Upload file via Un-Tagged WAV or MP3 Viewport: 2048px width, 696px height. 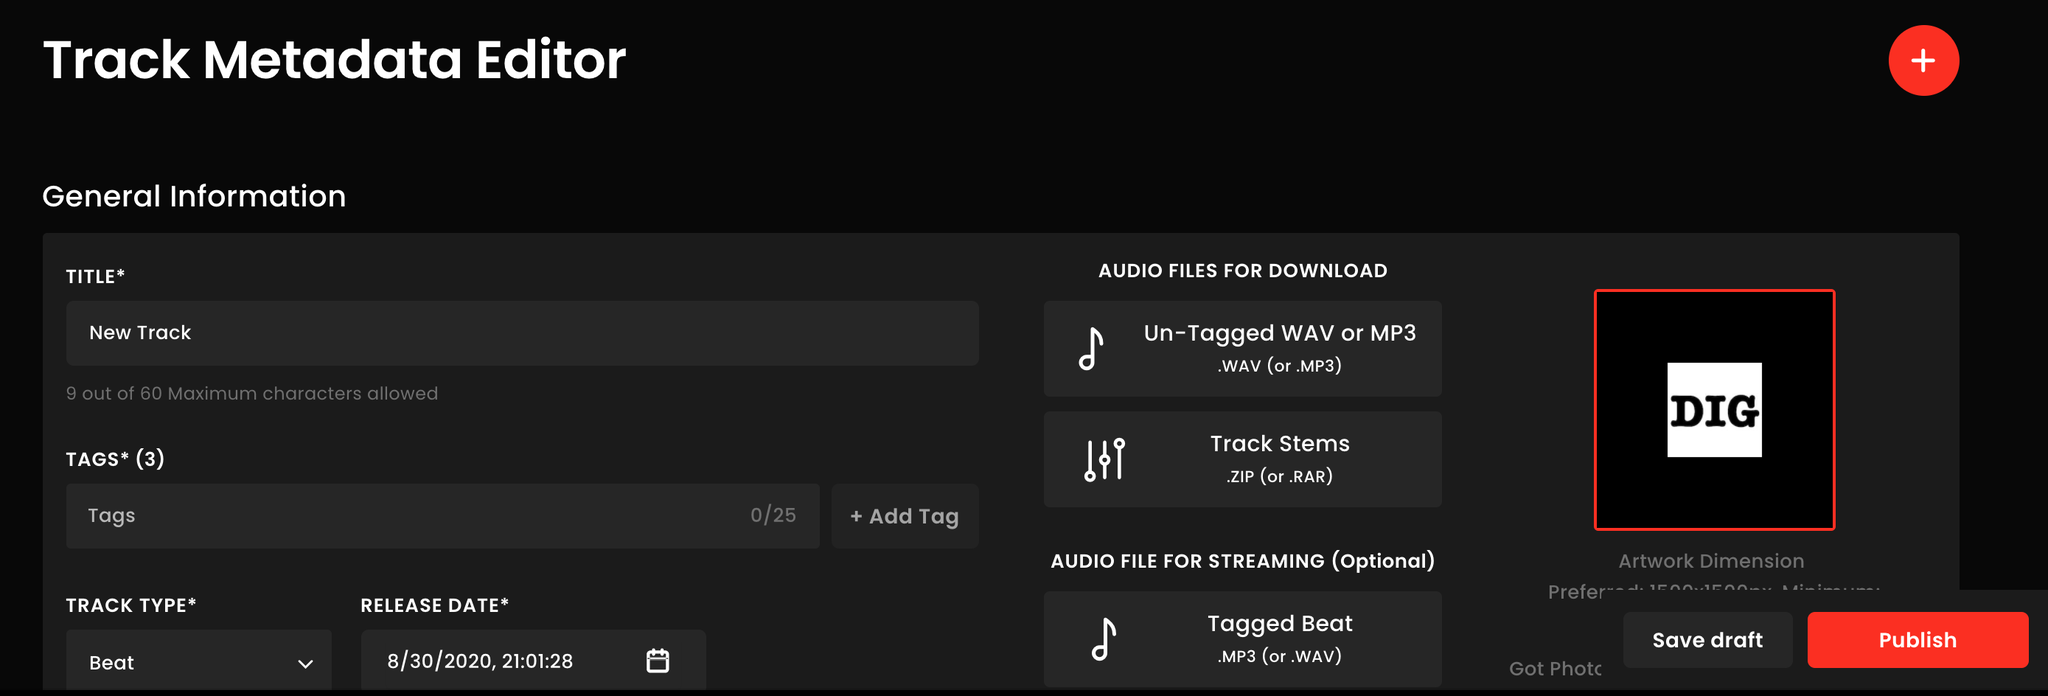point(1243,349)
